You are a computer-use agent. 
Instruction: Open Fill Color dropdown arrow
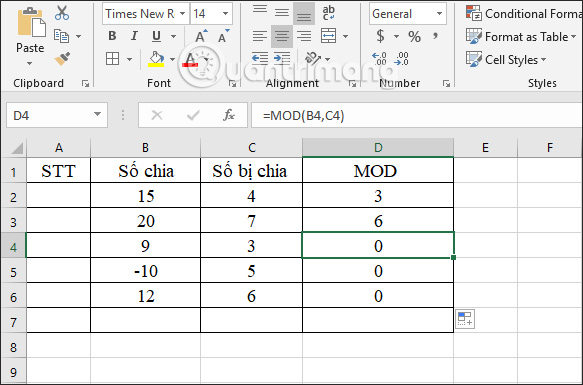[173, 59]
